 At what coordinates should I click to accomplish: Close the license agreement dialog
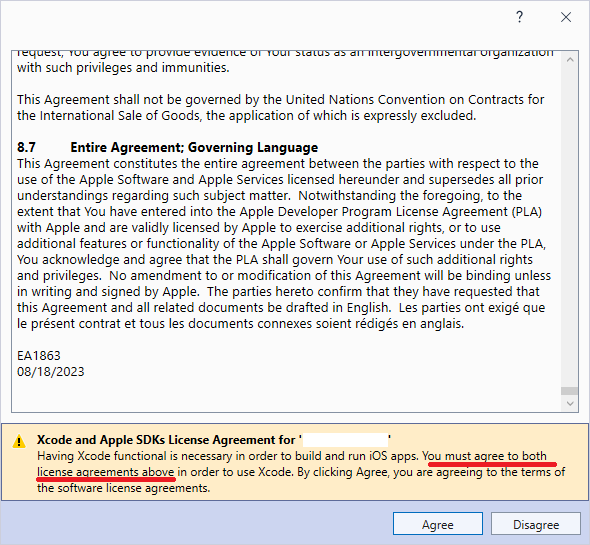(566, 17)
